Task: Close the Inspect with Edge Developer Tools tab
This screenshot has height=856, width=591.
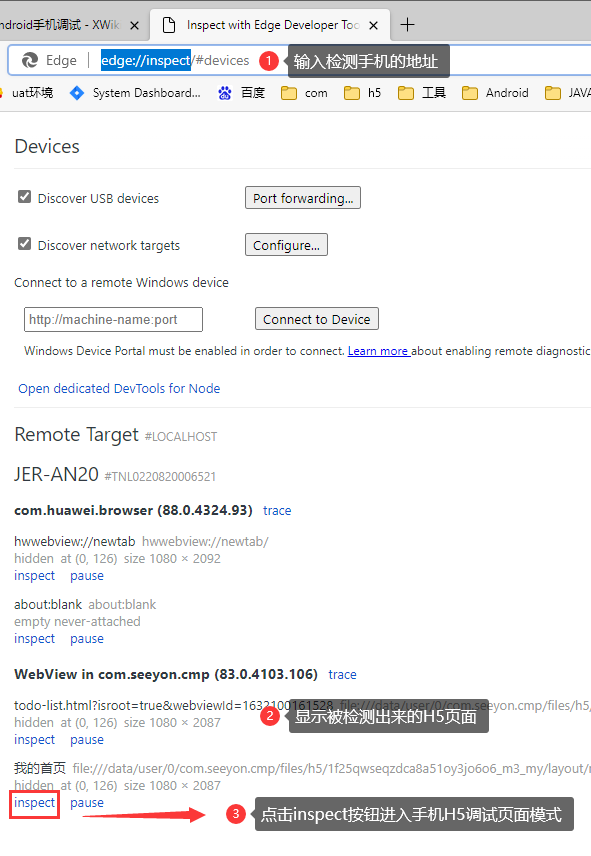Action: point(373,25)
